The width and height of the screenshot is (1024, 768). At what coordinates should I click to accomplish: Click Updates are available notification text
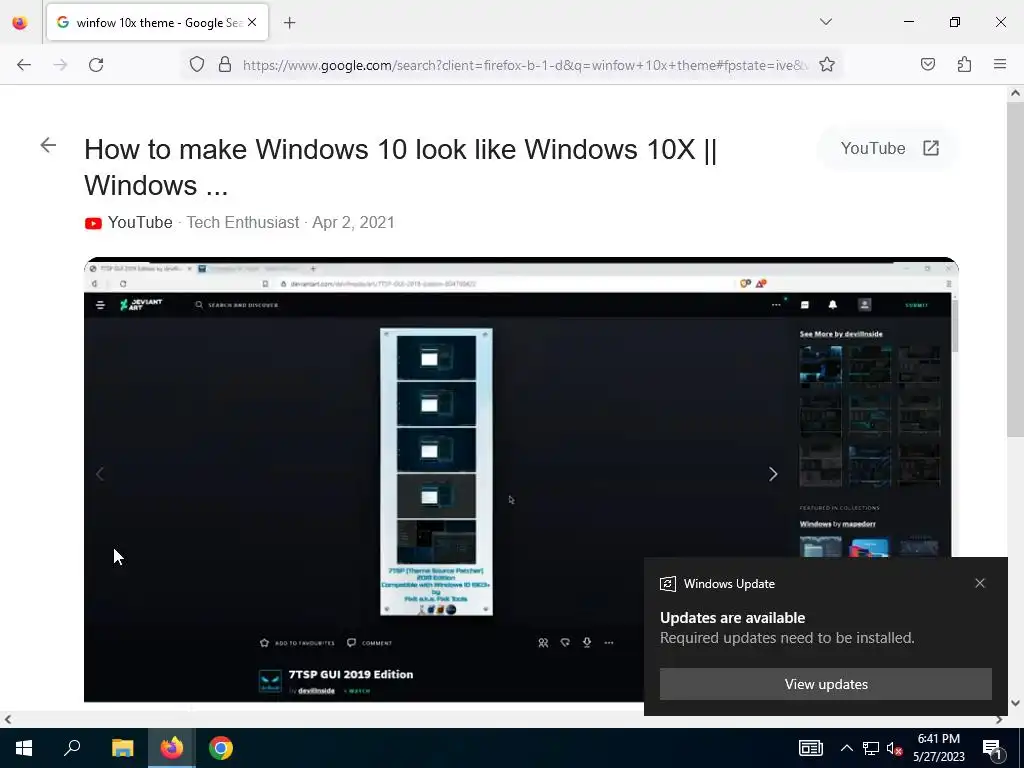[x=732, y=618]
